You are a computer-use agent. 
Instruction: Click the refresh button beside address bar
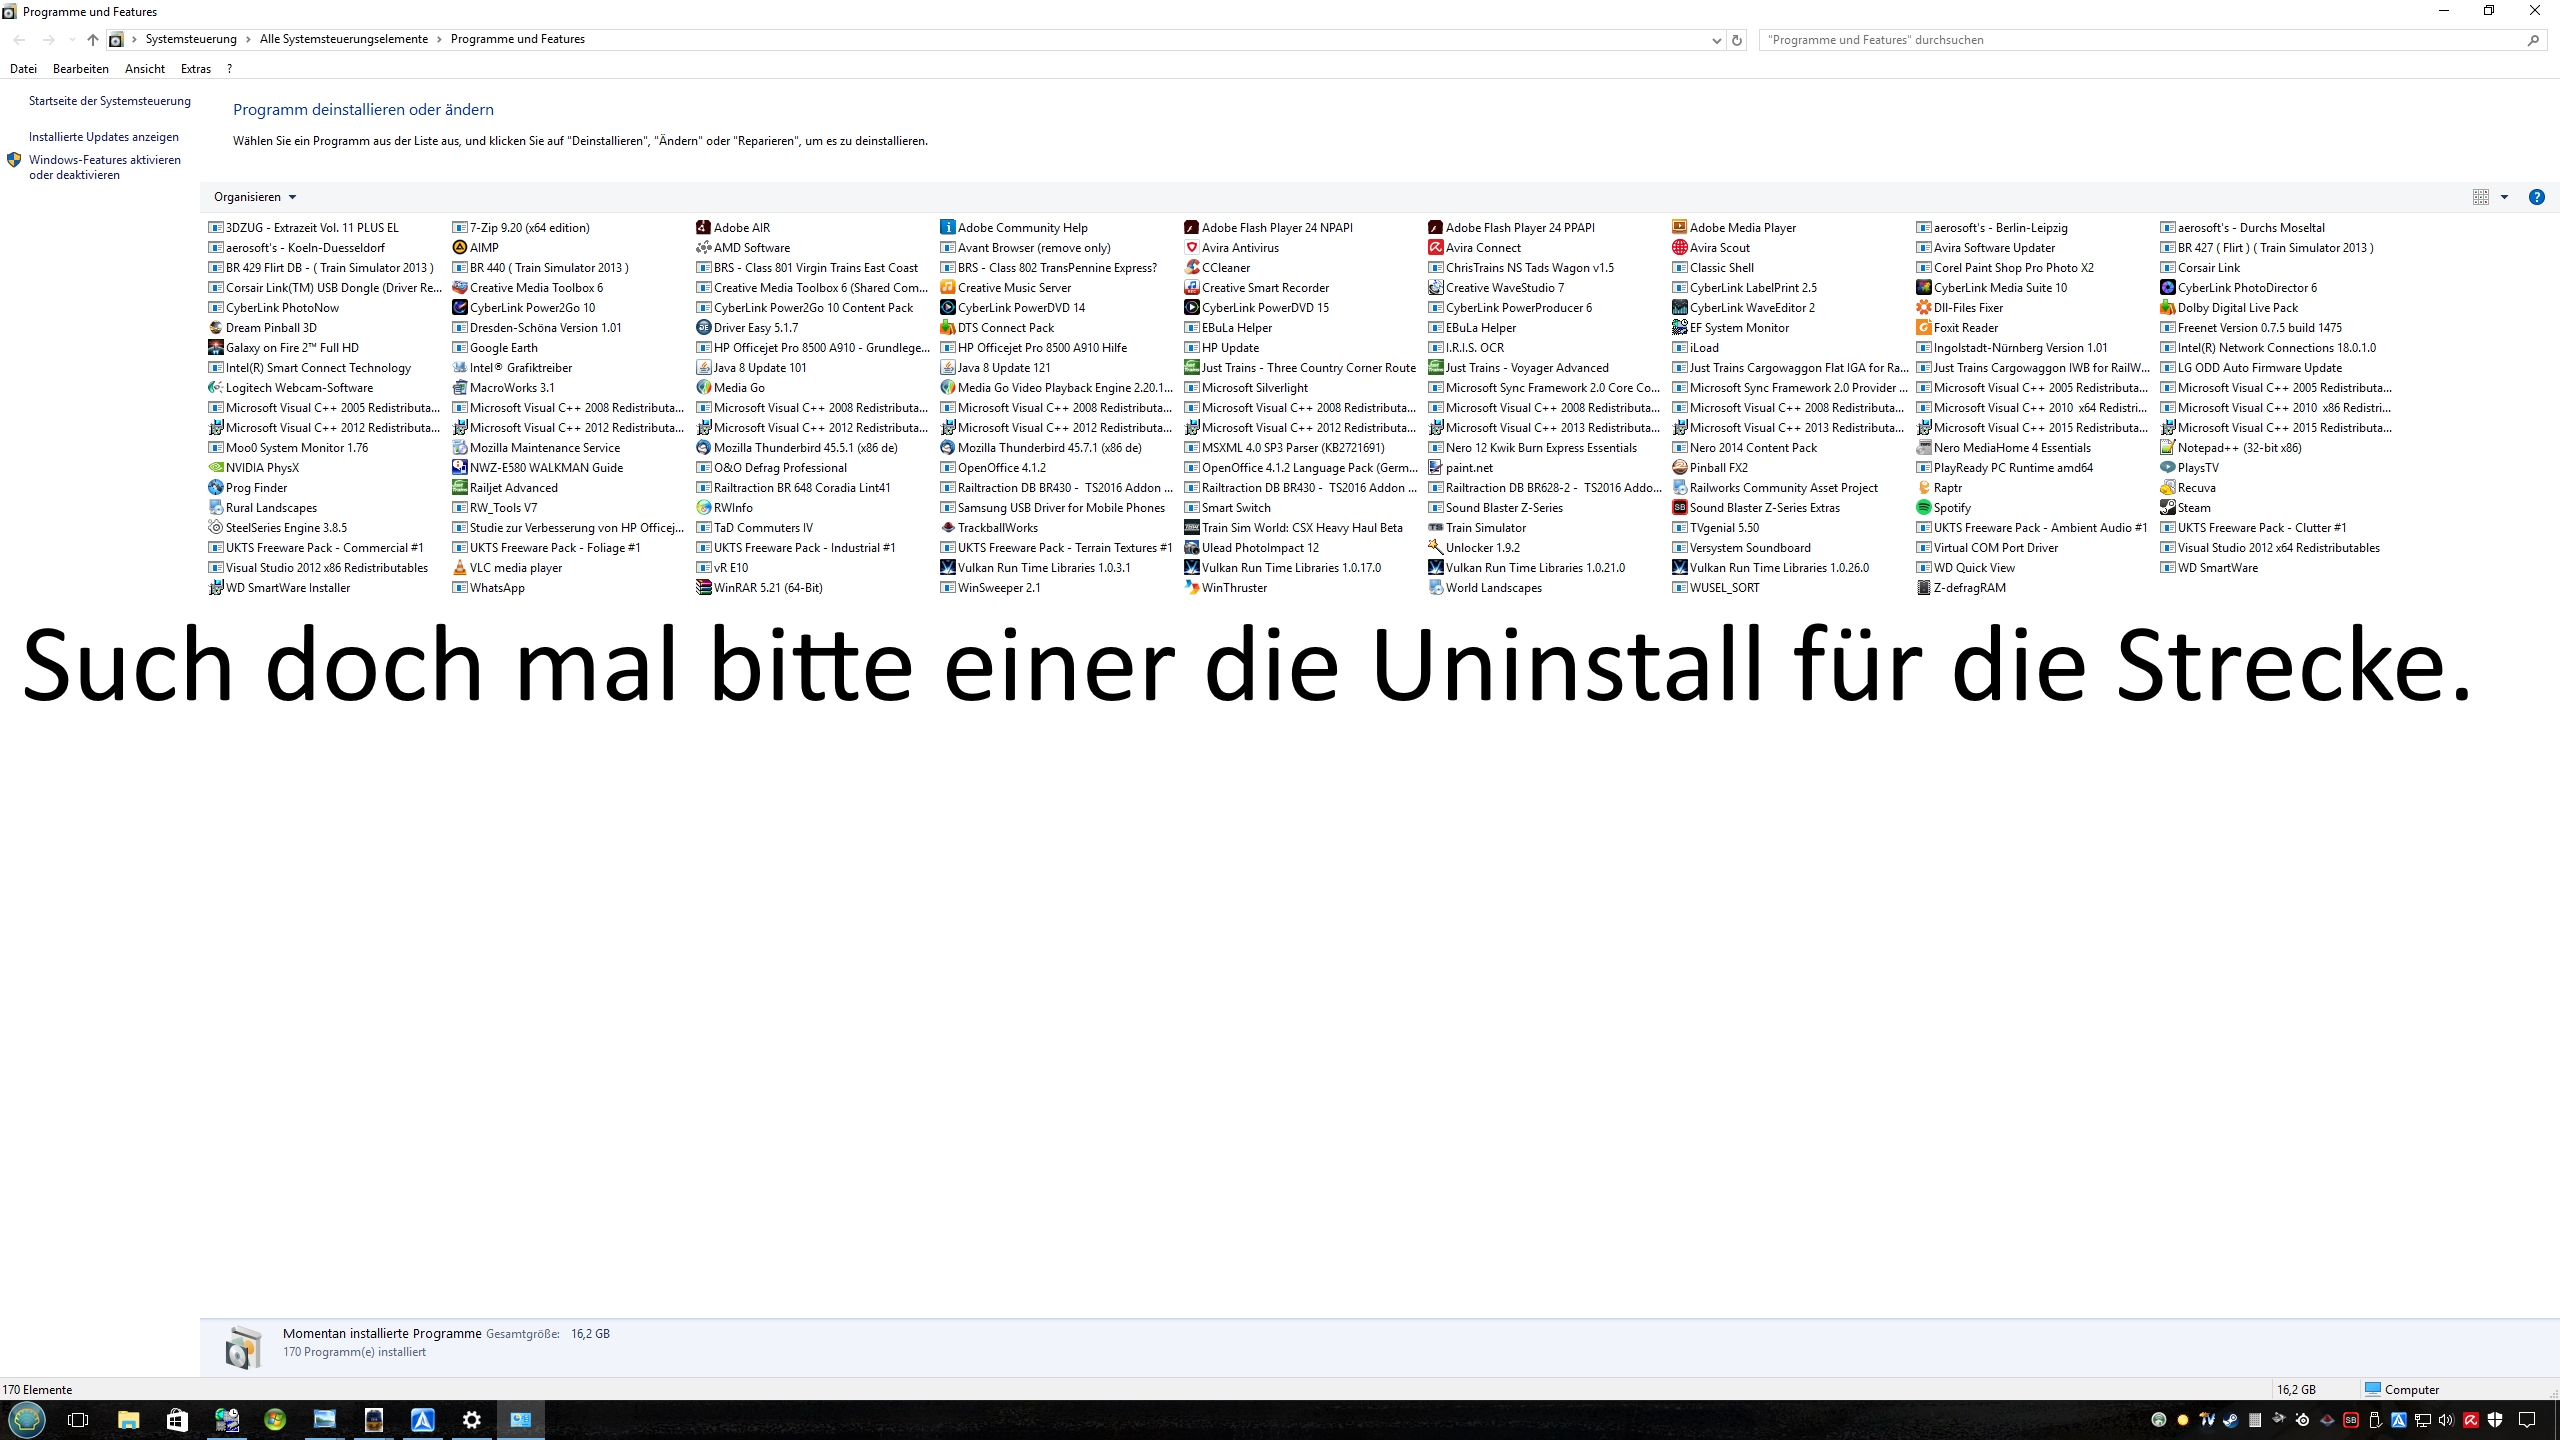click(x=1737, y=40)
